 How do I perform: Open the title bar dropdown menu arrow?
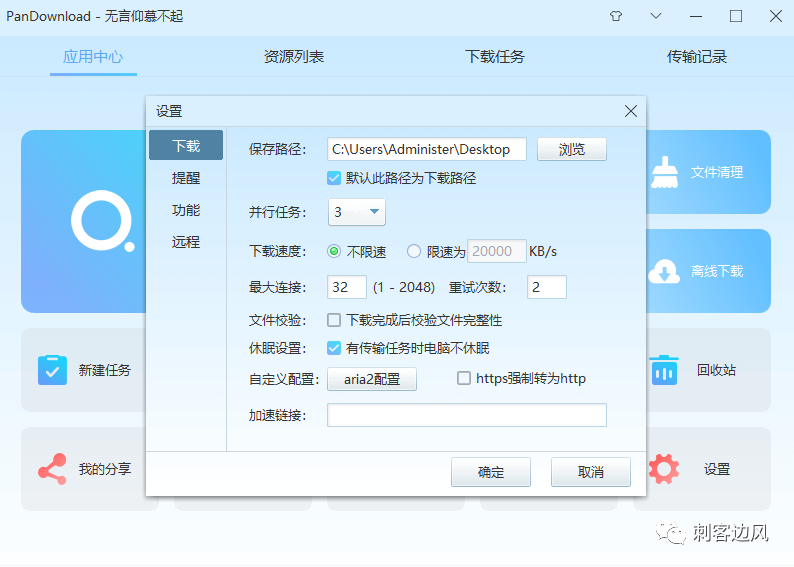click(x=656, y=16)
